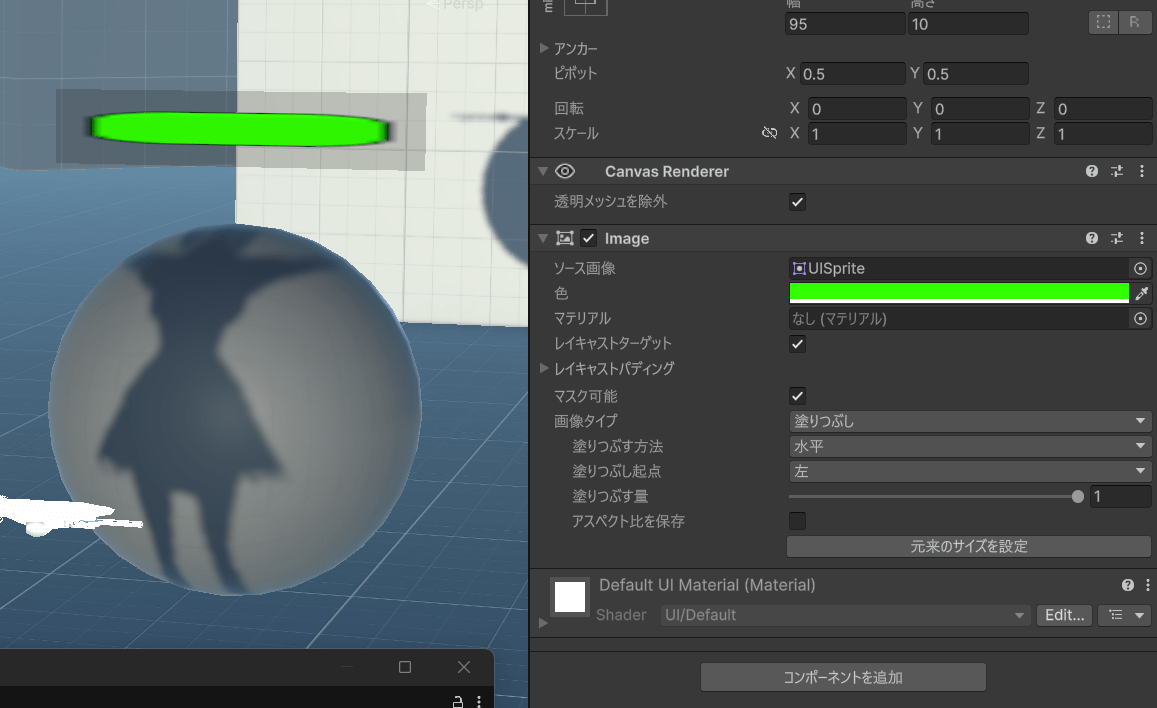Open the 塗りつぶし起点 dropdown
The width and height of the screenshot is (1157, 708).
point(969,471)
